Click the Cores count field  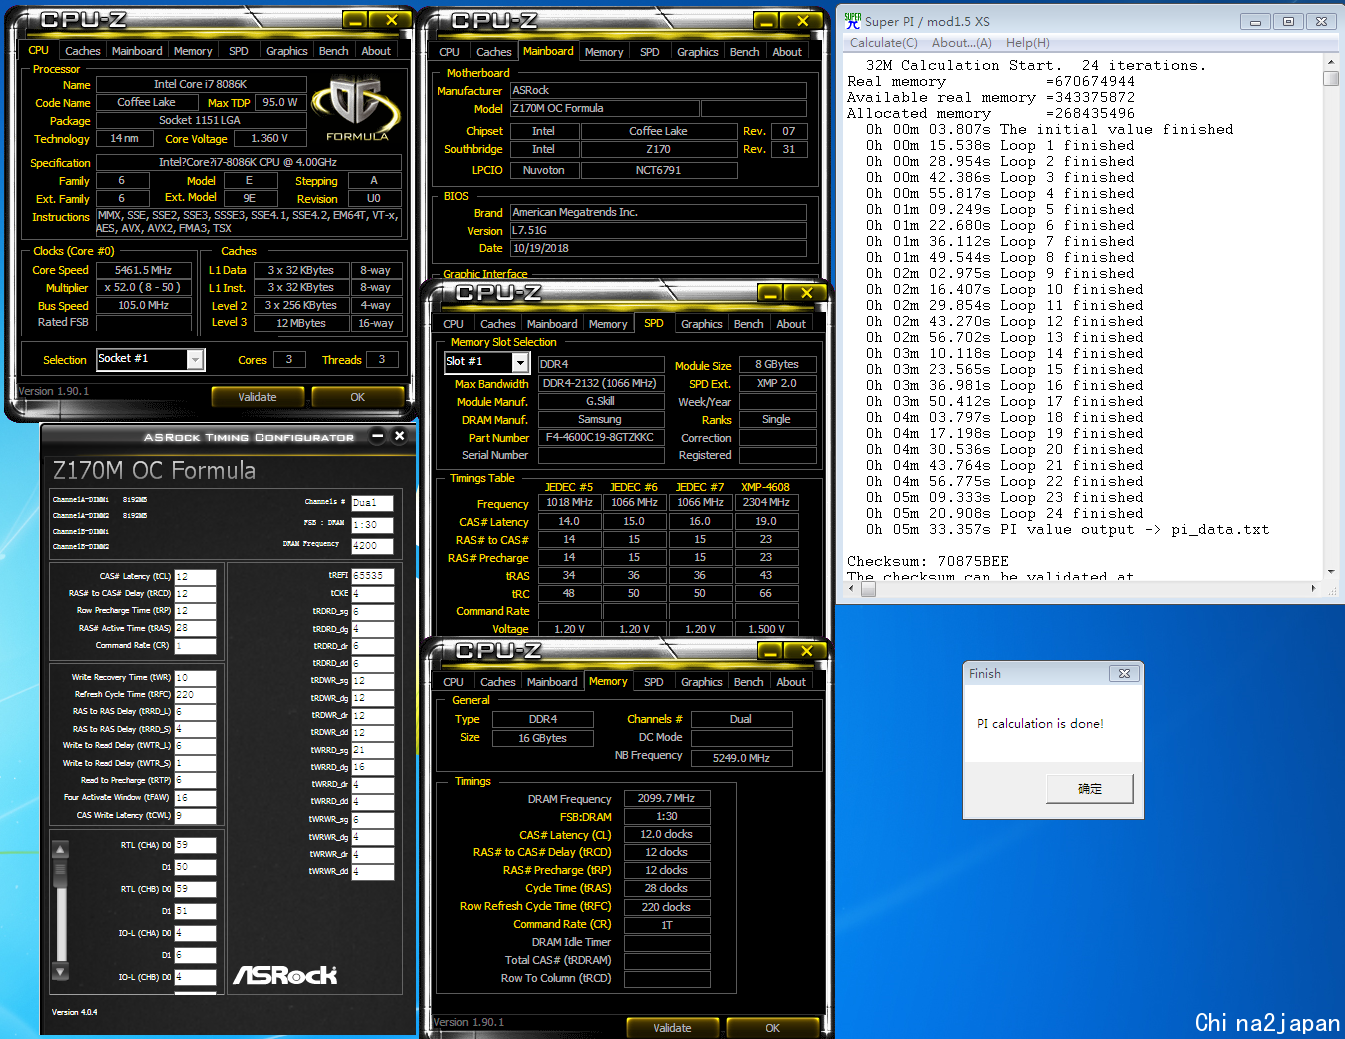coord(289,359)
